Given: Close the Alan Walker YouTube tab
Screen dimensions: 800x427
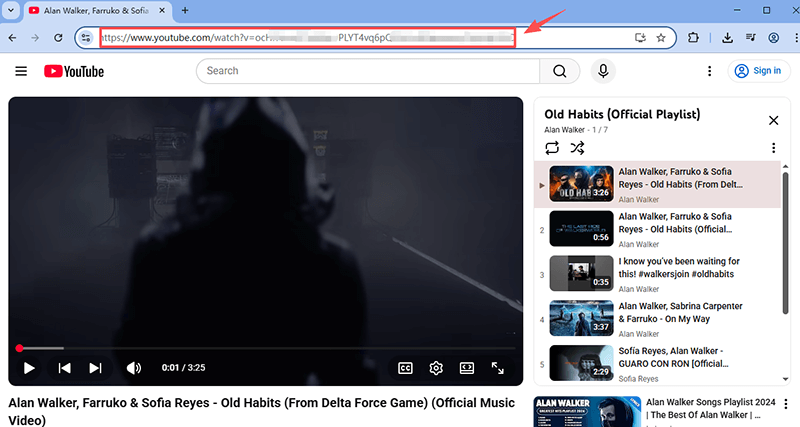Looking at the screenshot, I should click(x=162, y=10).
